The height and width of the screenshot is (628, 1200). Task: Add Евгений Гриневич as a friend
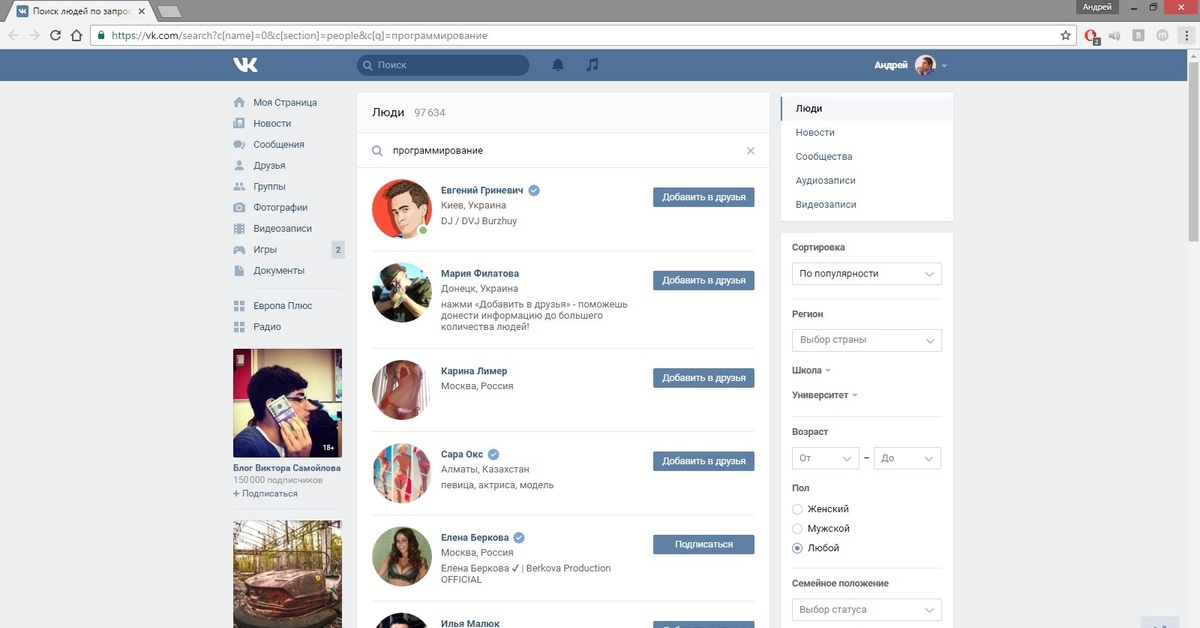point(703,197)
